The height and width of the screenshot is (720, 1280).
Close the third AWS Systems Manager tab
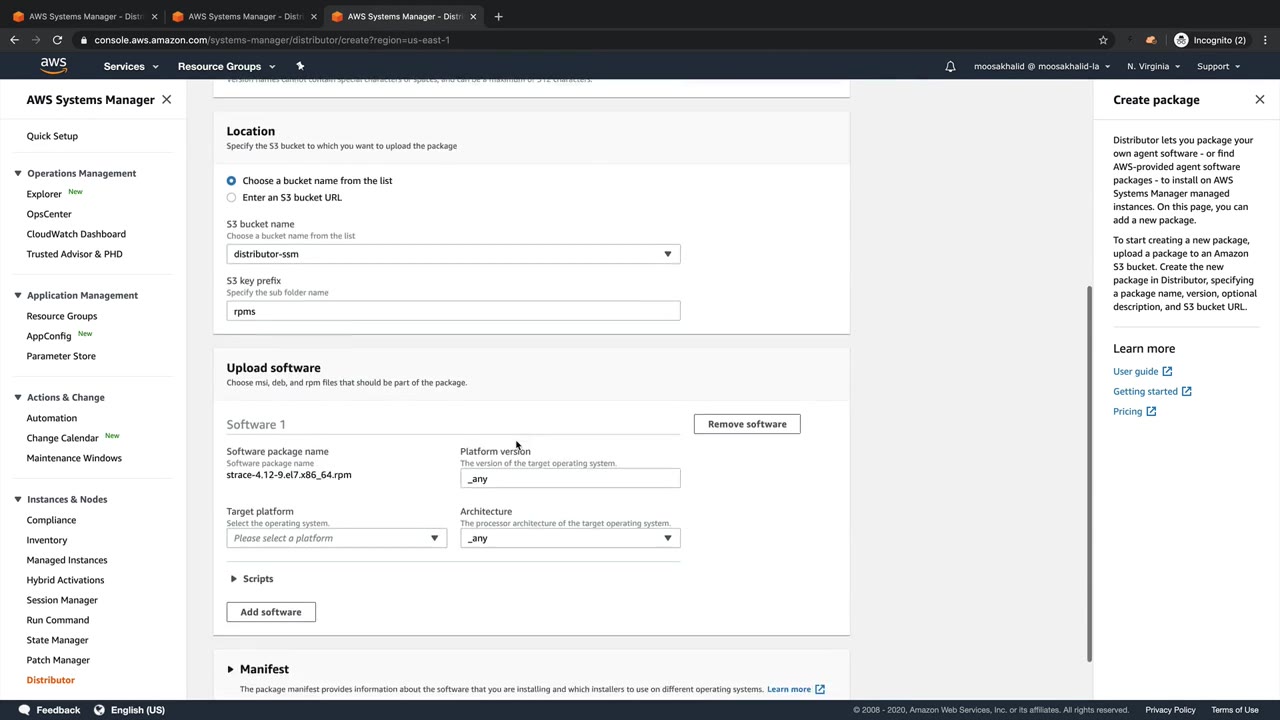473,16
